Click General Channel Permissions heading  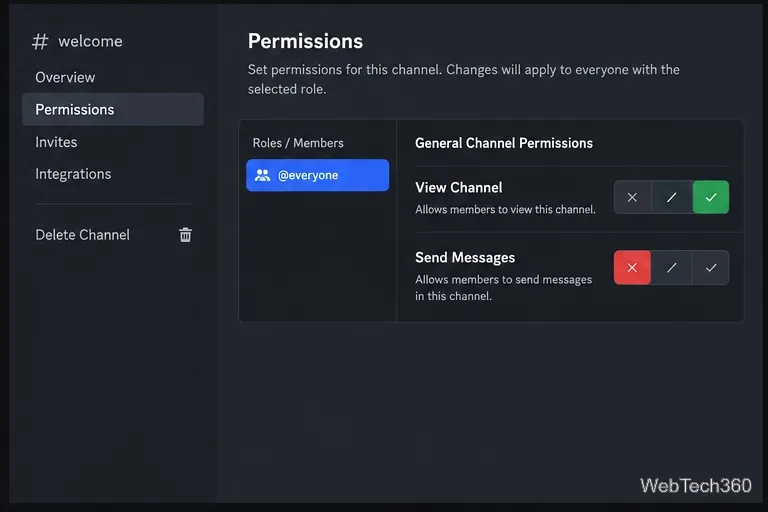coord(504,143)
